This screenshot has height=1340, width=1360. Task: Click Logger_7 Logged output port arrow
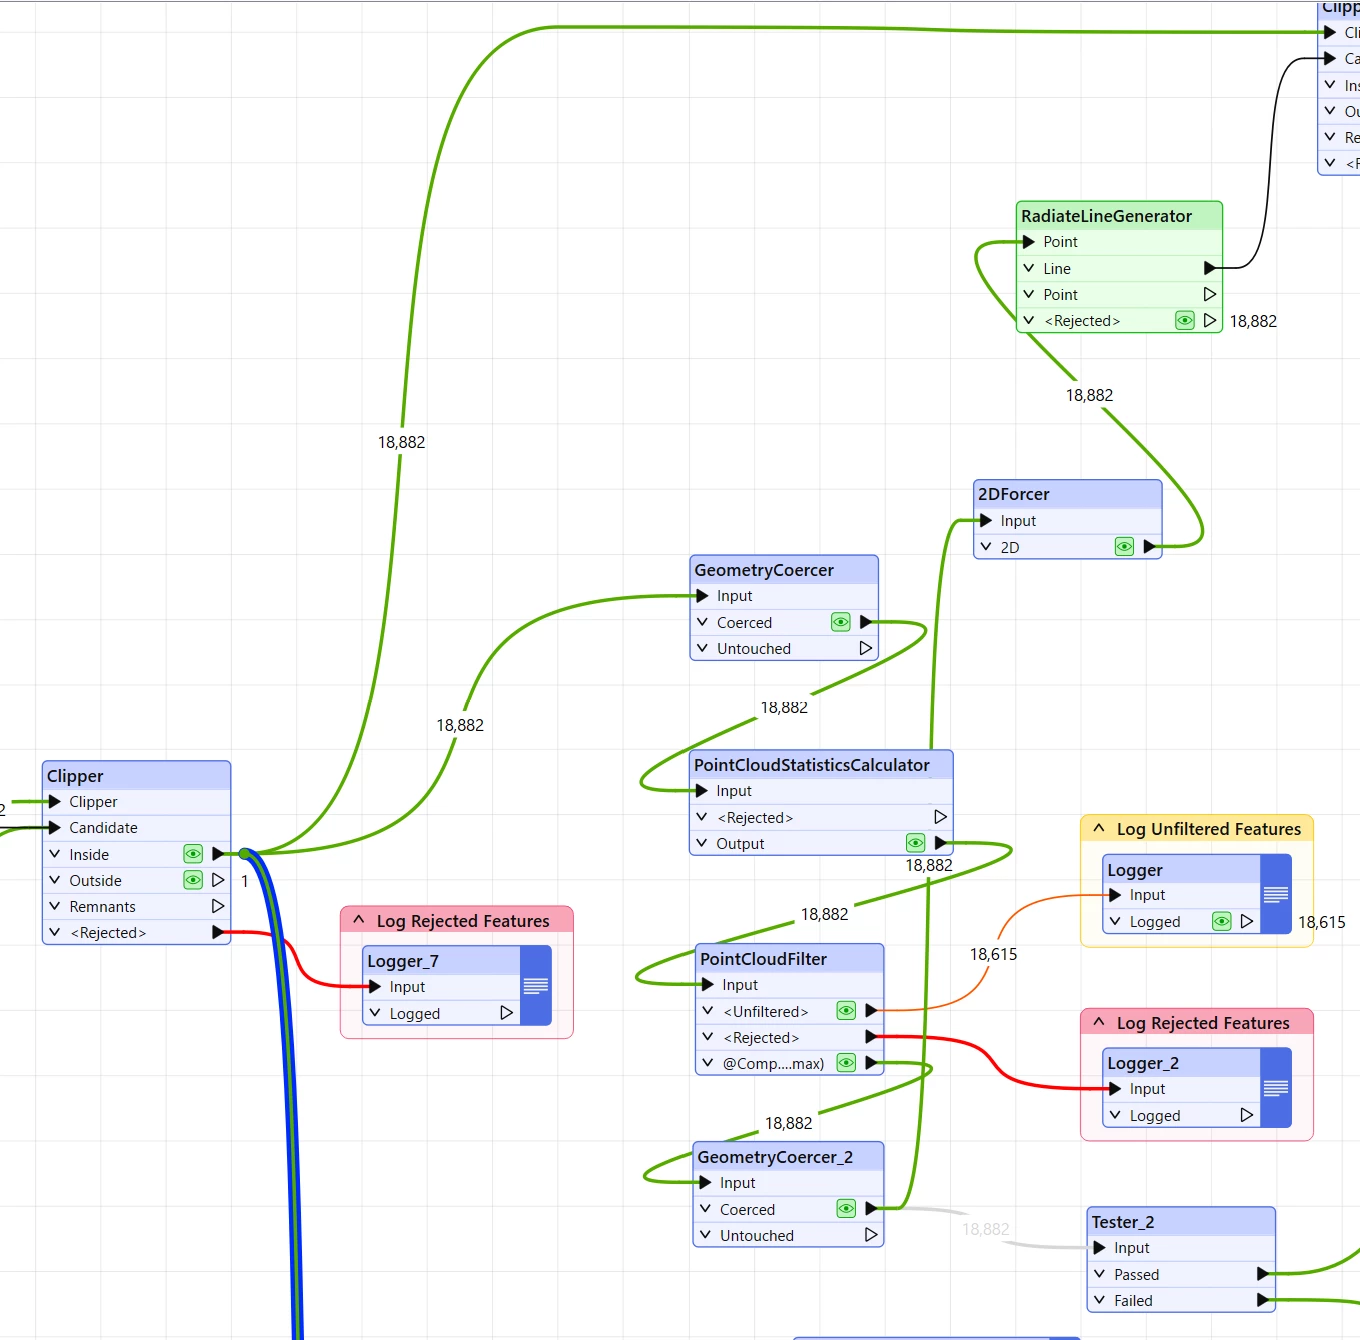click(x=506, y=1013)
